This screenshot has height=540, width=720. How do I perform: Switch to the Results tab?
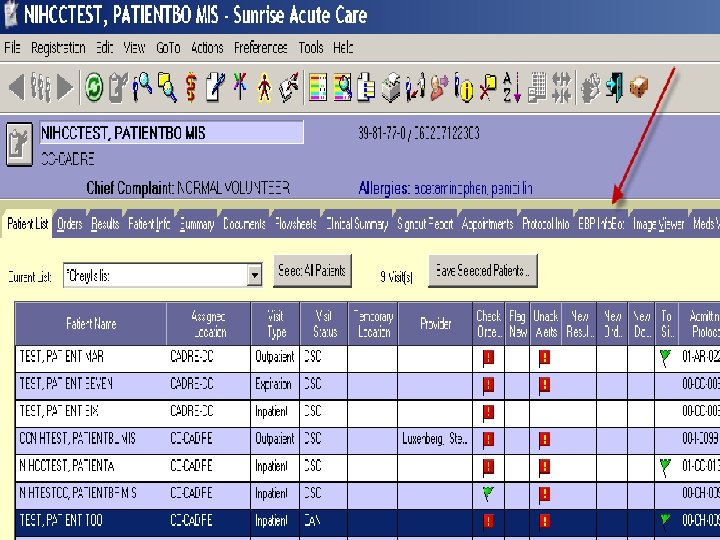tap(105, 224)
